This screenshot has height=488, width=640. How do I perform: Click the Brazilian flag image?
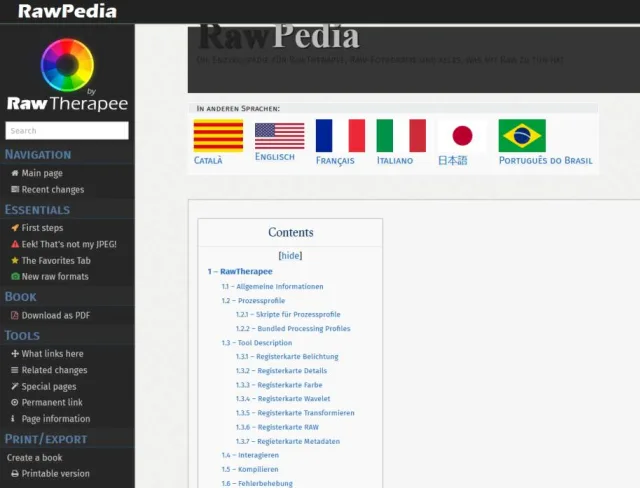click(522, 135)
